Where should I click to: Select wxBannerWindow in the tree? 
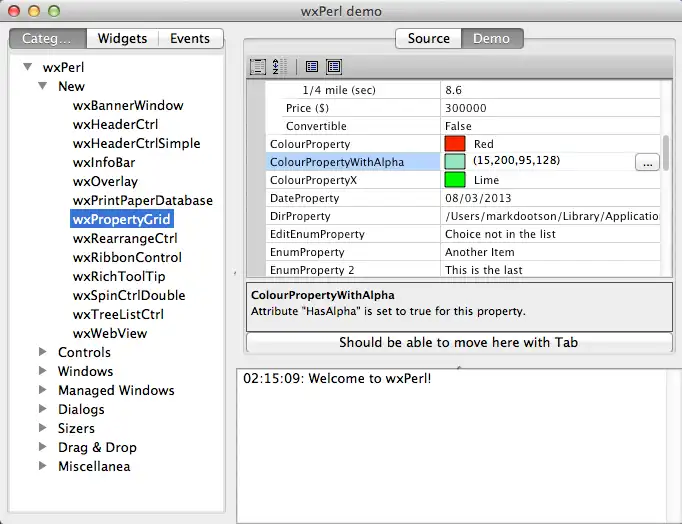128,105
